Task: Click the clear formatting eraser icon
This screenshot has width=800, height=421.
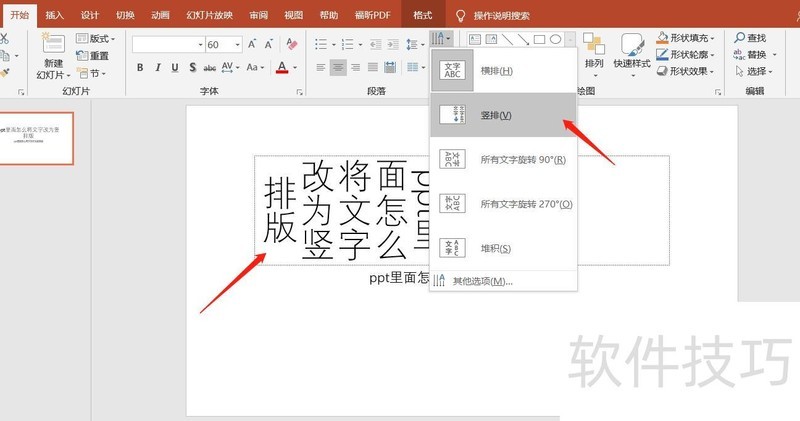Action: pyautogui.click(x=292, y=44)
